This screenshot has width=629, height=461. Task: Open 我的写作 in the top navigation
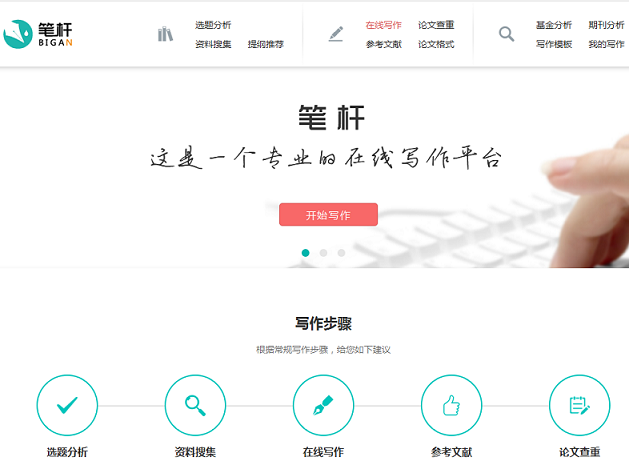[607, 44]
